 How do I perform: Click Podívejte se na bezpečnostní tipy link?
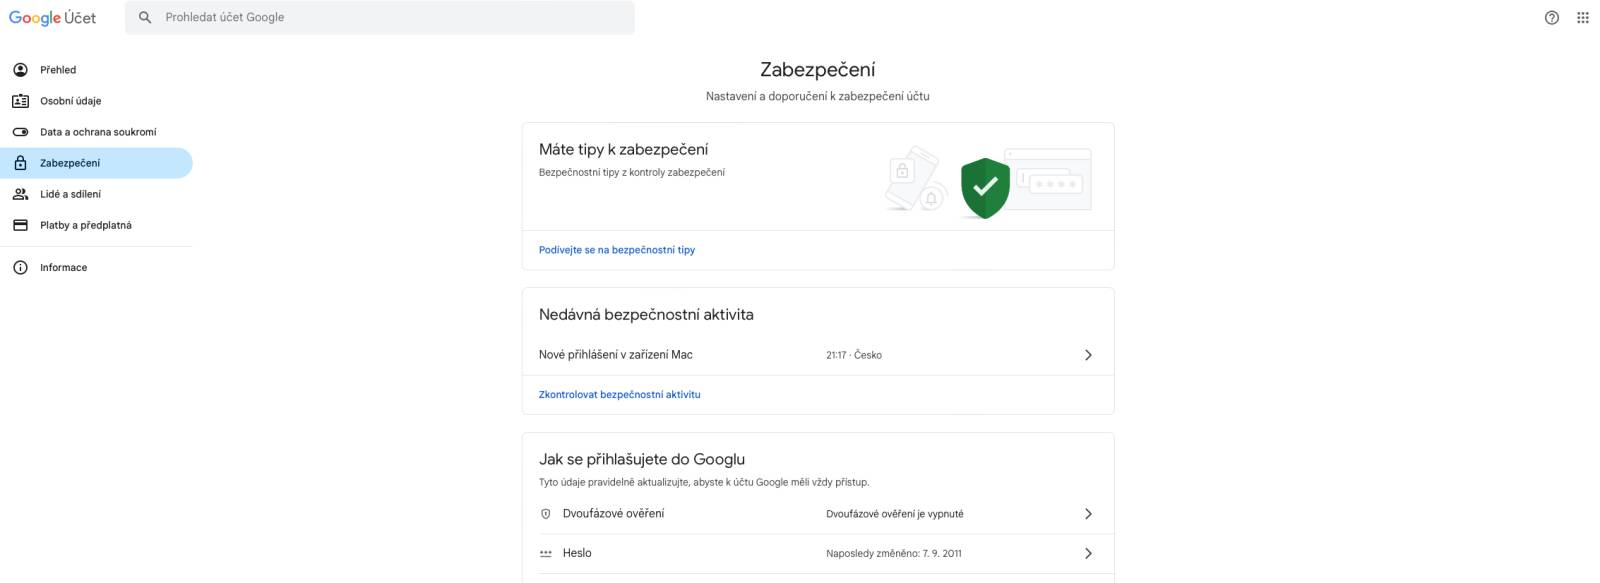[617, 250]
